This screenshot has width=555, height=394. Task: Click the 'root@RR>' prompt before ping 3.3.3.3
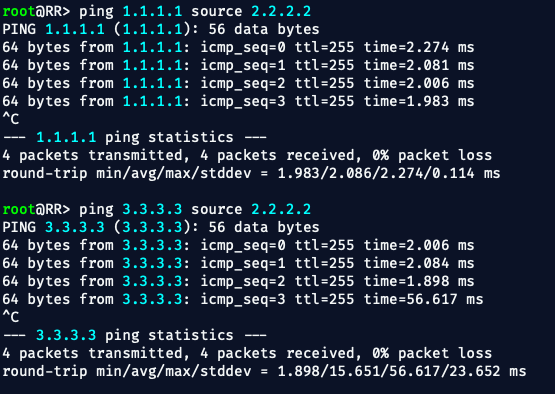[x=36, y=210]
